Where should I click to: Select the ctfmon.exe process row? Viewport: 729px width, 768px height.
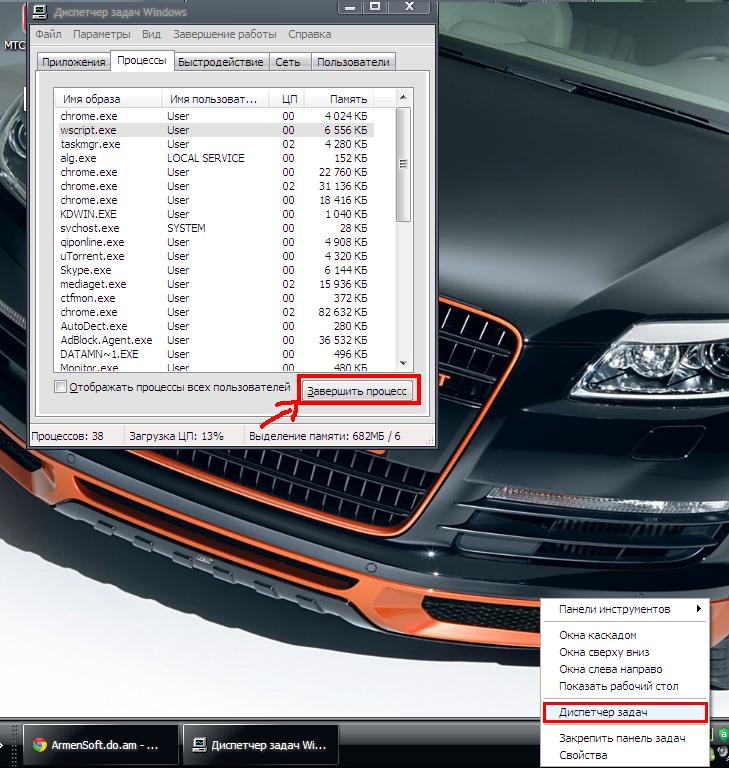pyautogui.click(x=215, y=298)
